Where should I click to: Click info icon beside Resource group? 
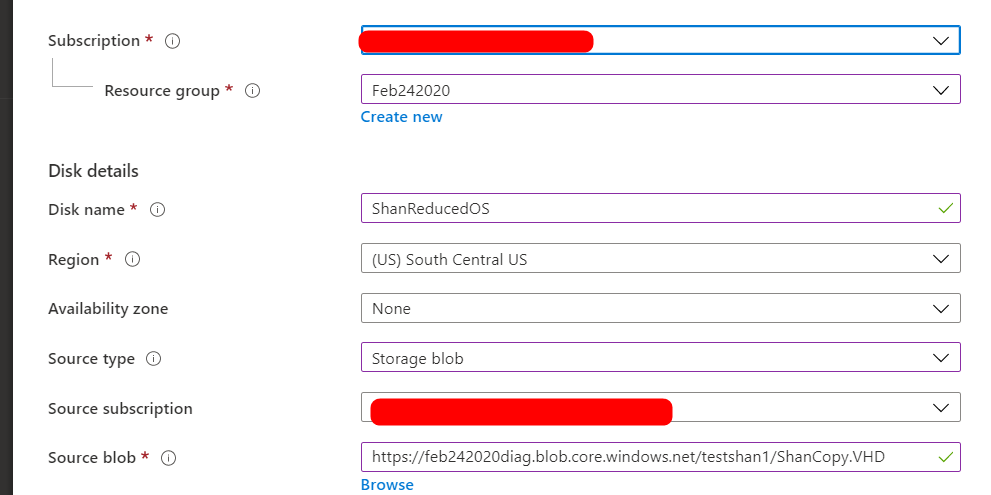click(252, 91)
